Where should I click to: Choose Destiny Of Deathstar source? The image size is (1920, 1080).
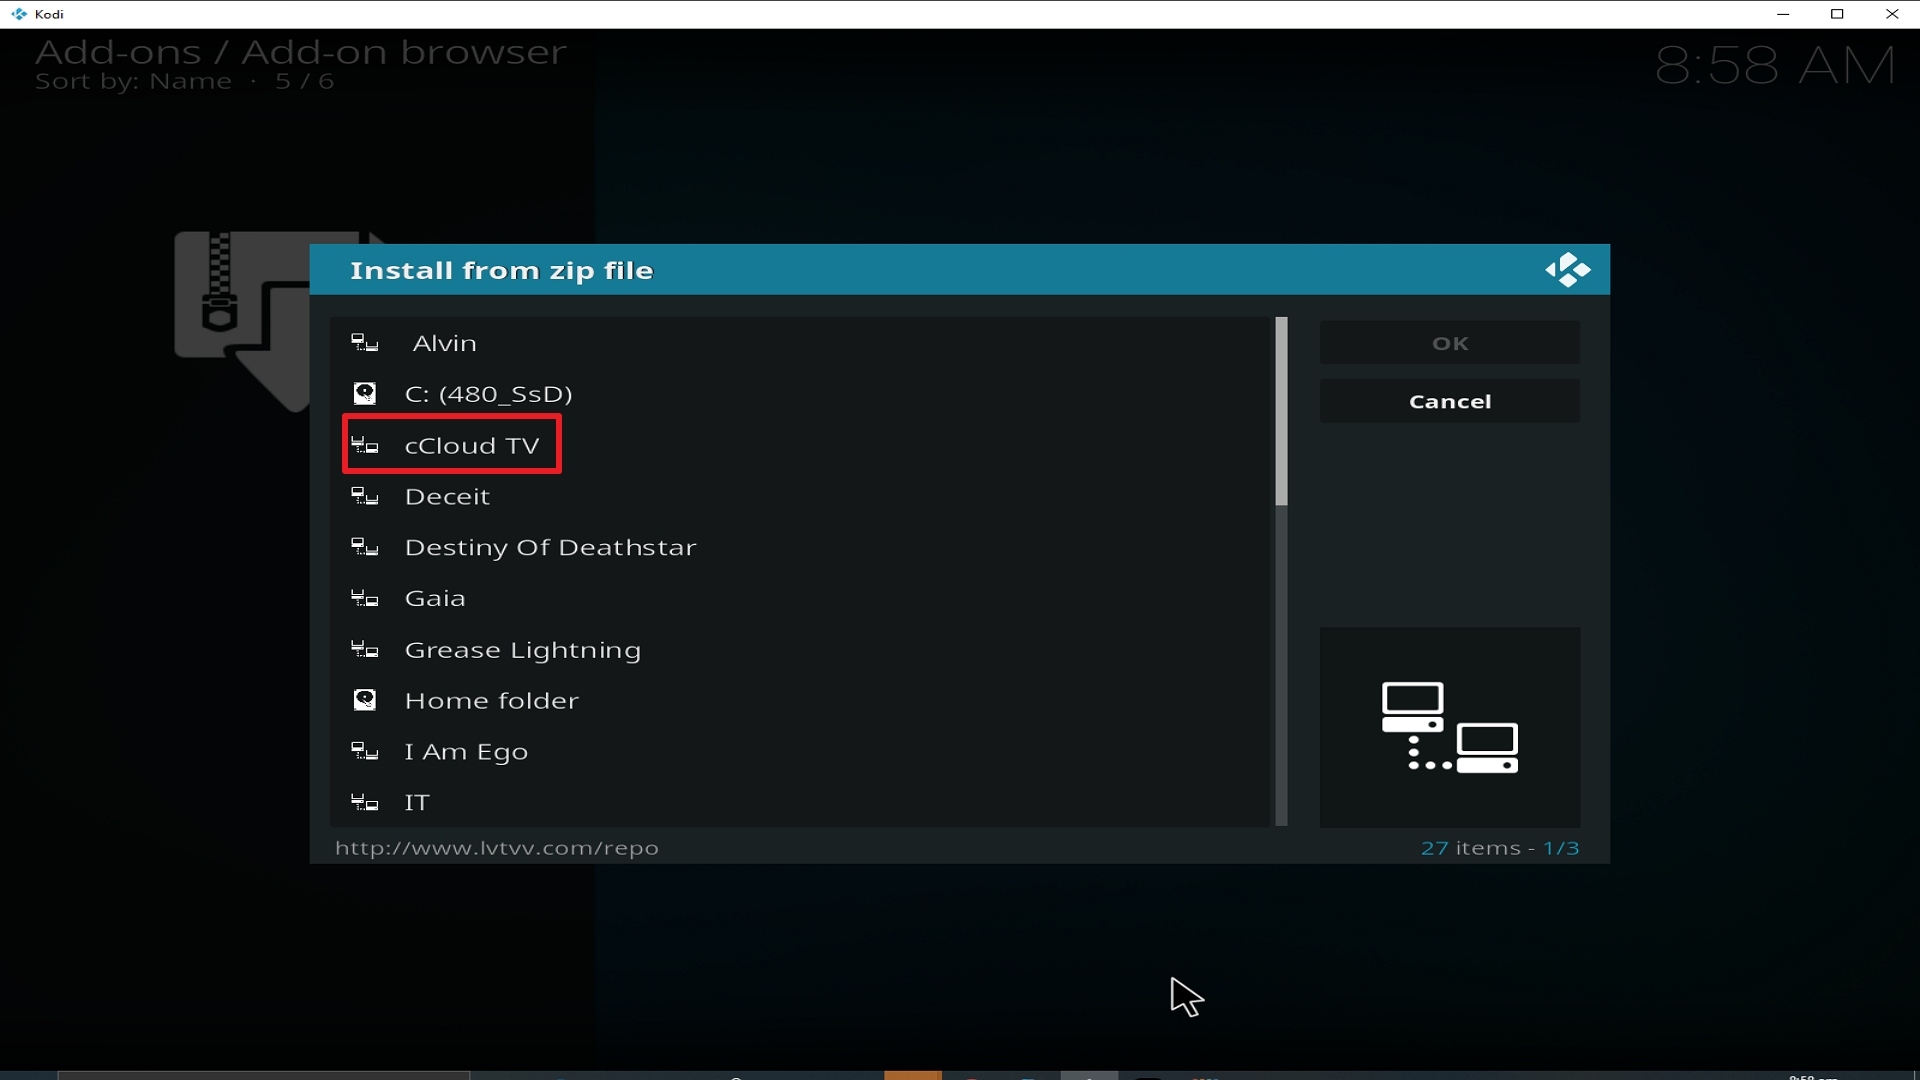point(800,547)
